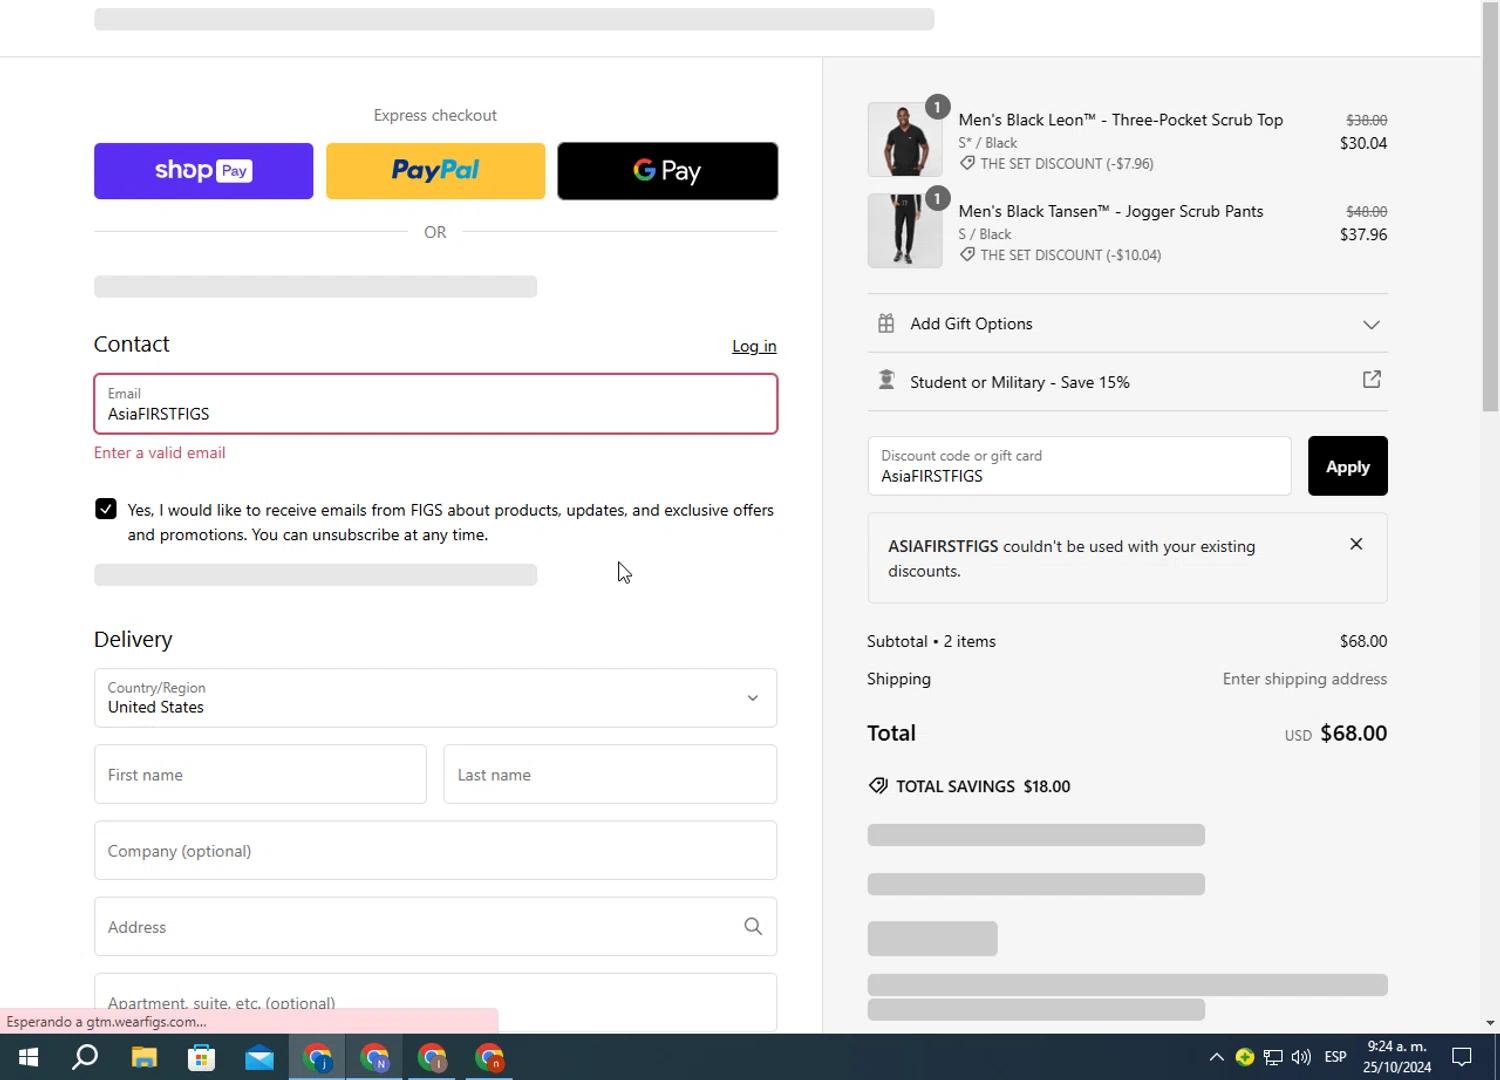Select the Leon Scrub Top thumbnail
1500x1080 pixels.
[x=904, y=140]
